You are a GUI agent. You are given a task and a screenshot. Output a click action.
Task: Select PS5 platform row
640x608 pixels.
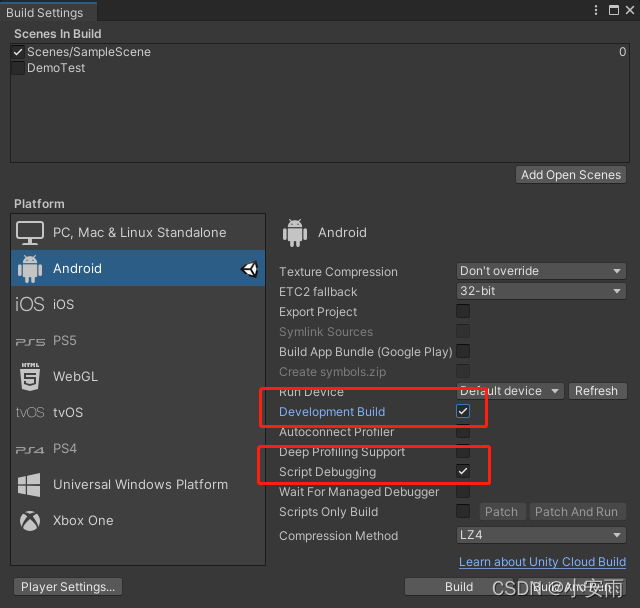138,340
